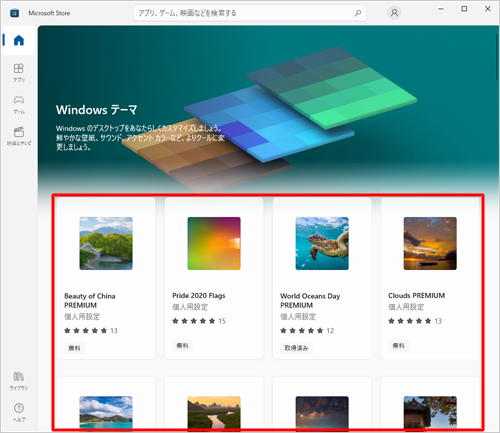The height and width of the screenshot is (433, 500).
Task: Open the Games section in sidebar
Action: (x=19, y=104)
